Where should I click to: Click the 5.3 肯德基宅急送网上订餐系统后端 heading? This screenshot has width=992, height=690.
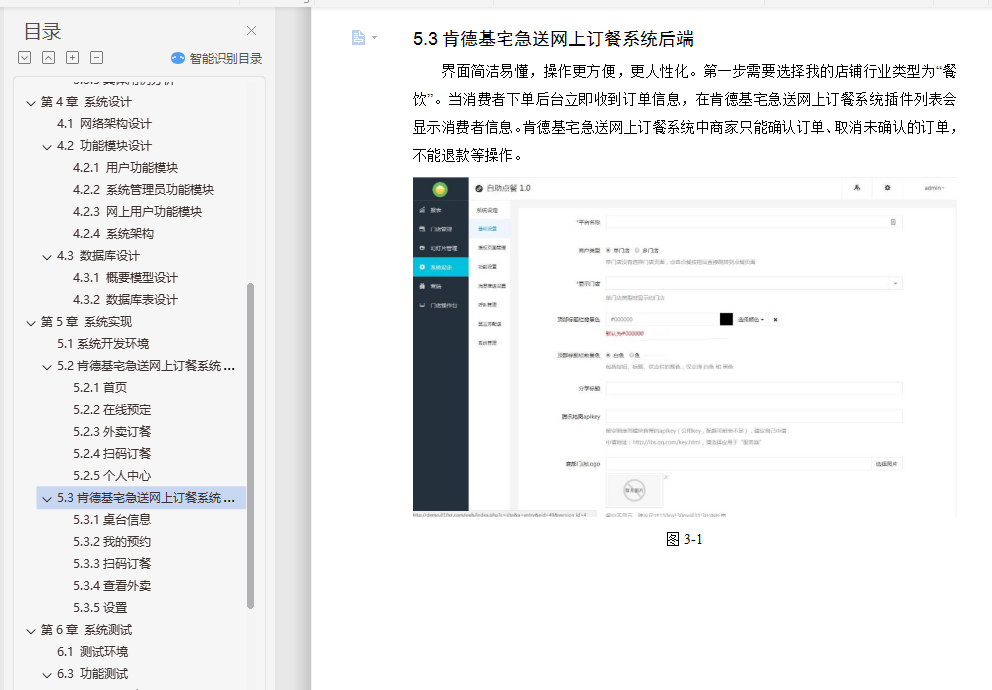553,39
